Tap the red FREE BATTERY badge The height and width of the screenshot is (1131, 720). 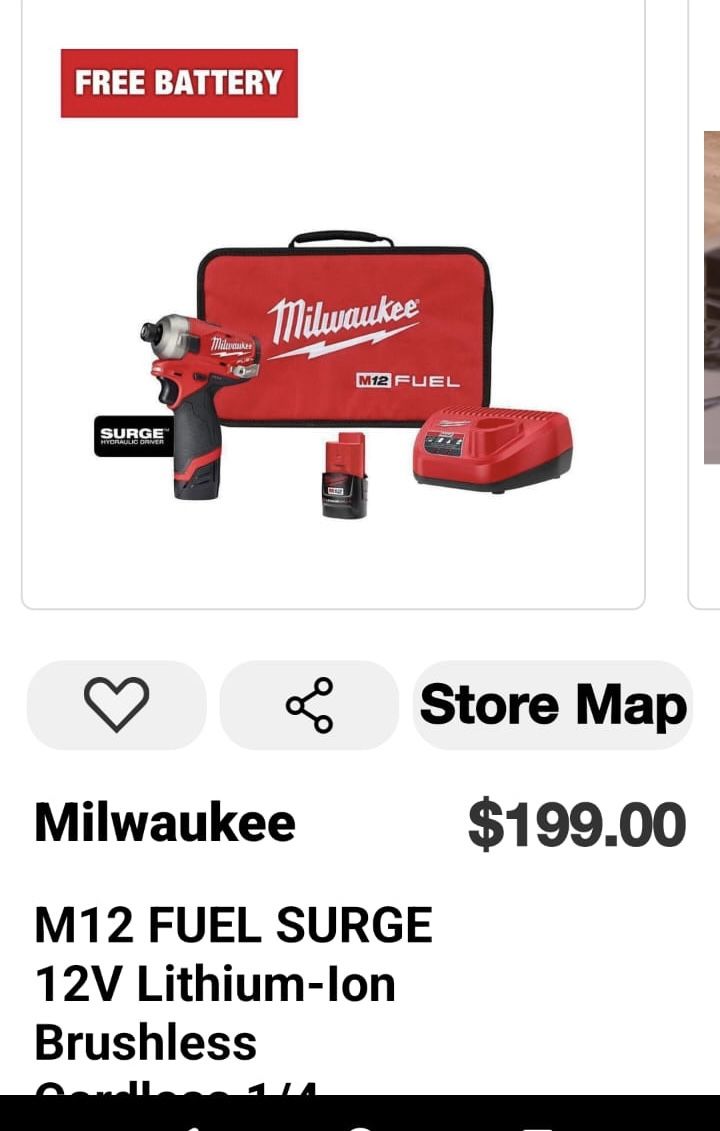pos(179,83)
